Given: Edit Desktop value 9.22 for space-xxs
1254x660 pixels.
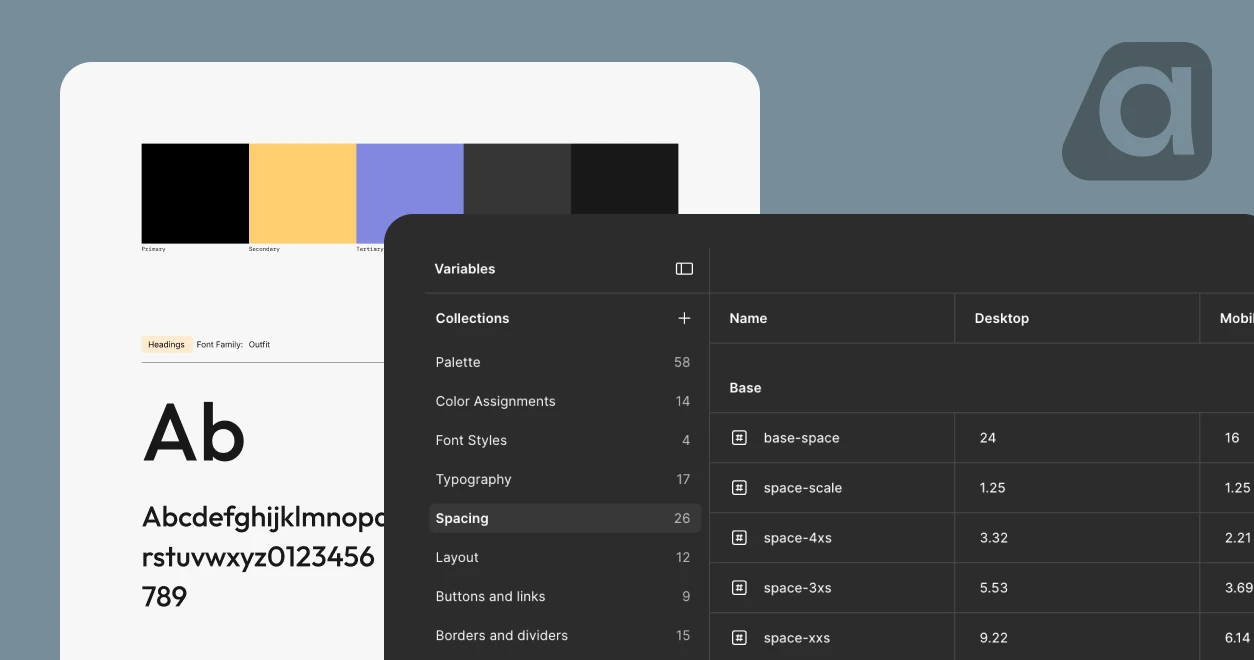Looking at the screenshot, I should pyautogui.click(x=994, y=638).
